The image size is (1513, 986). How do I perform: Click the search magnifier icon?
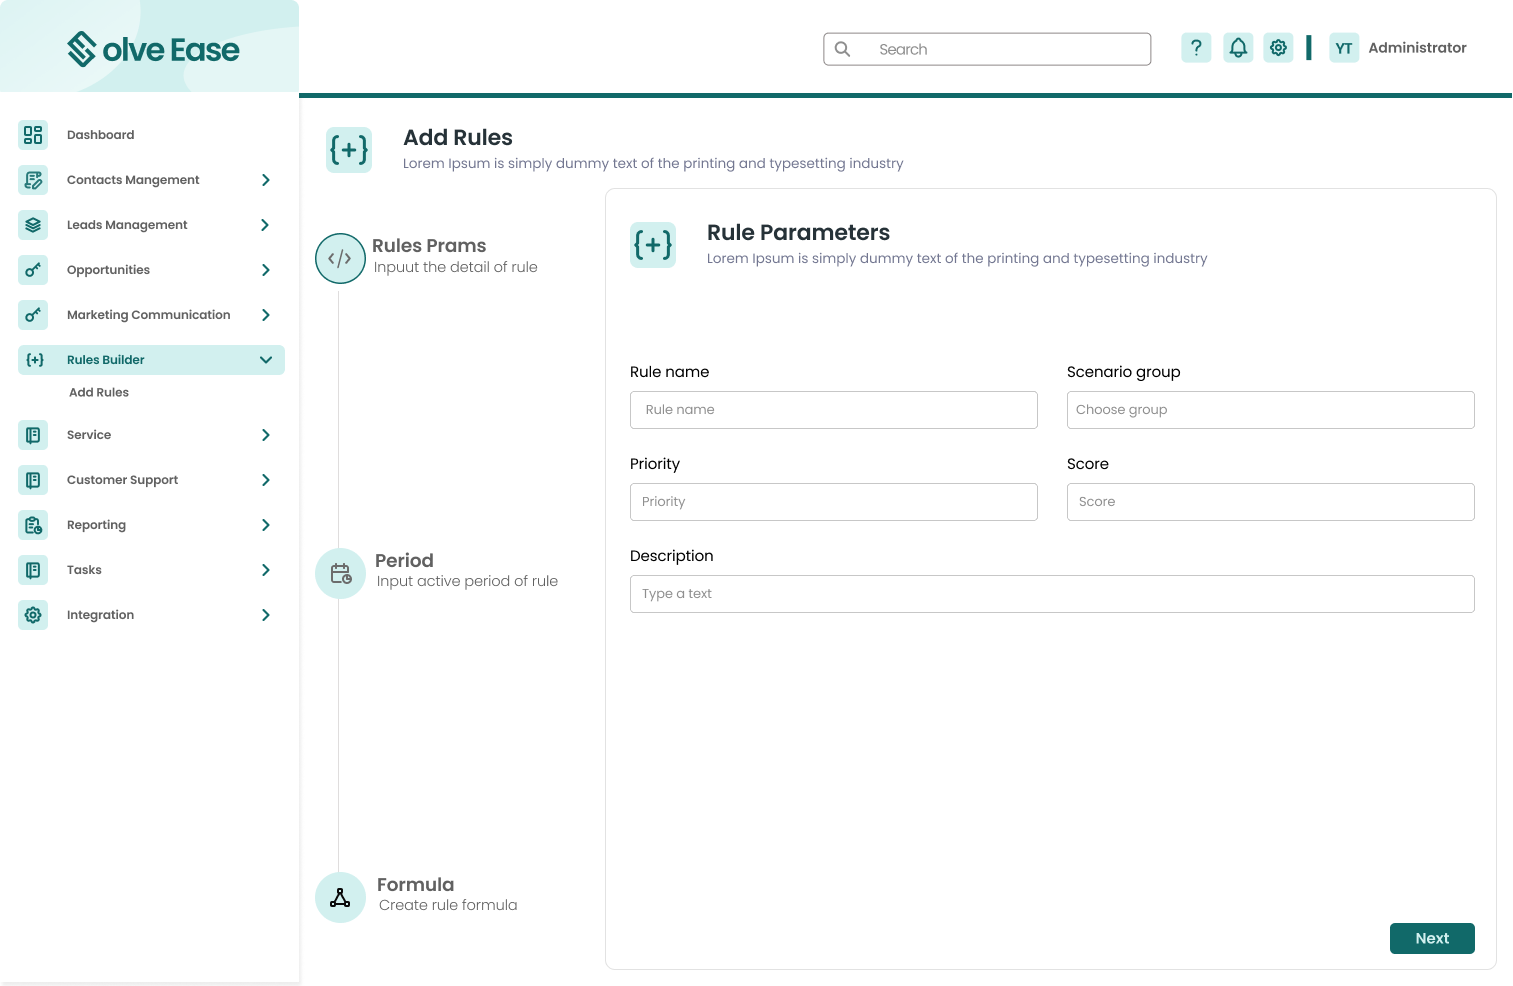tap(843, 49)
